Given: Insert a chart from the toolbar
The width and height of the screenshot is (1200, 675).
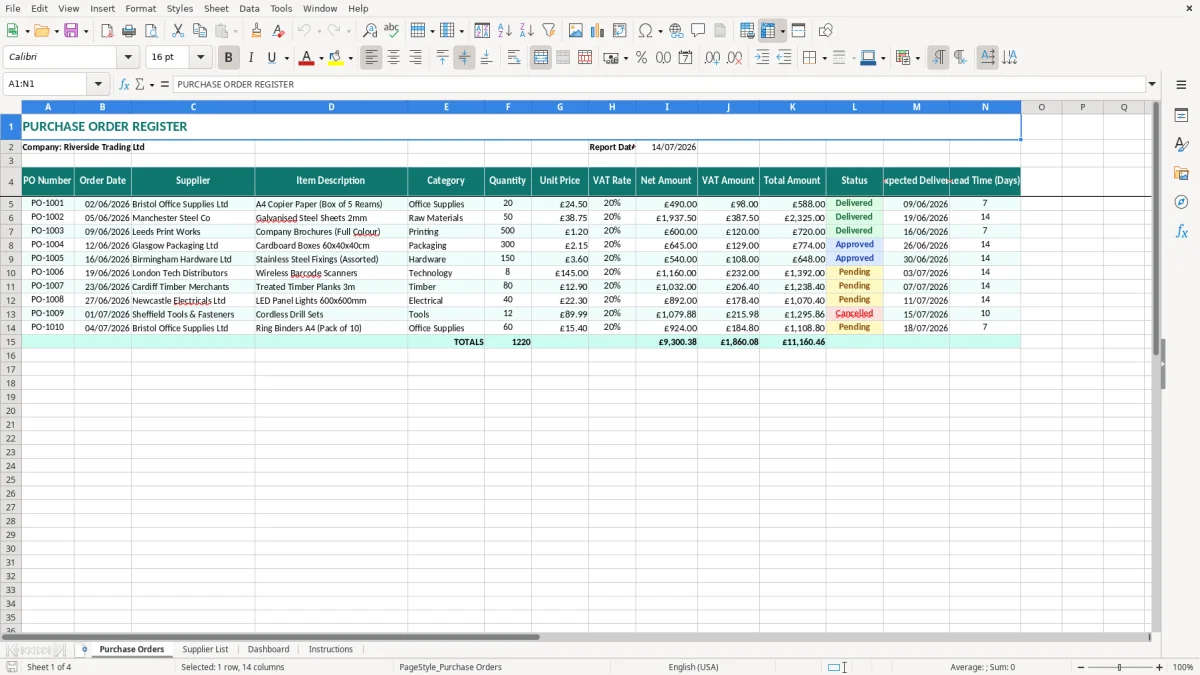Looking at the screenshot, I should coord(598,31).
